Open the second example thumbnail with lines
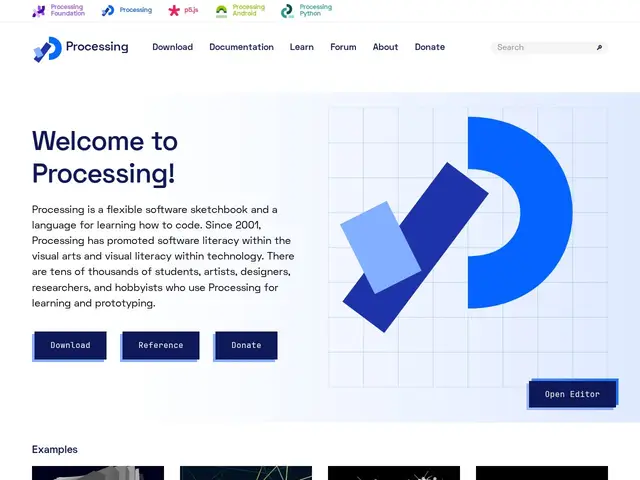Image resolution: width=640 pixels, height=480 pixels. point(246,473)
